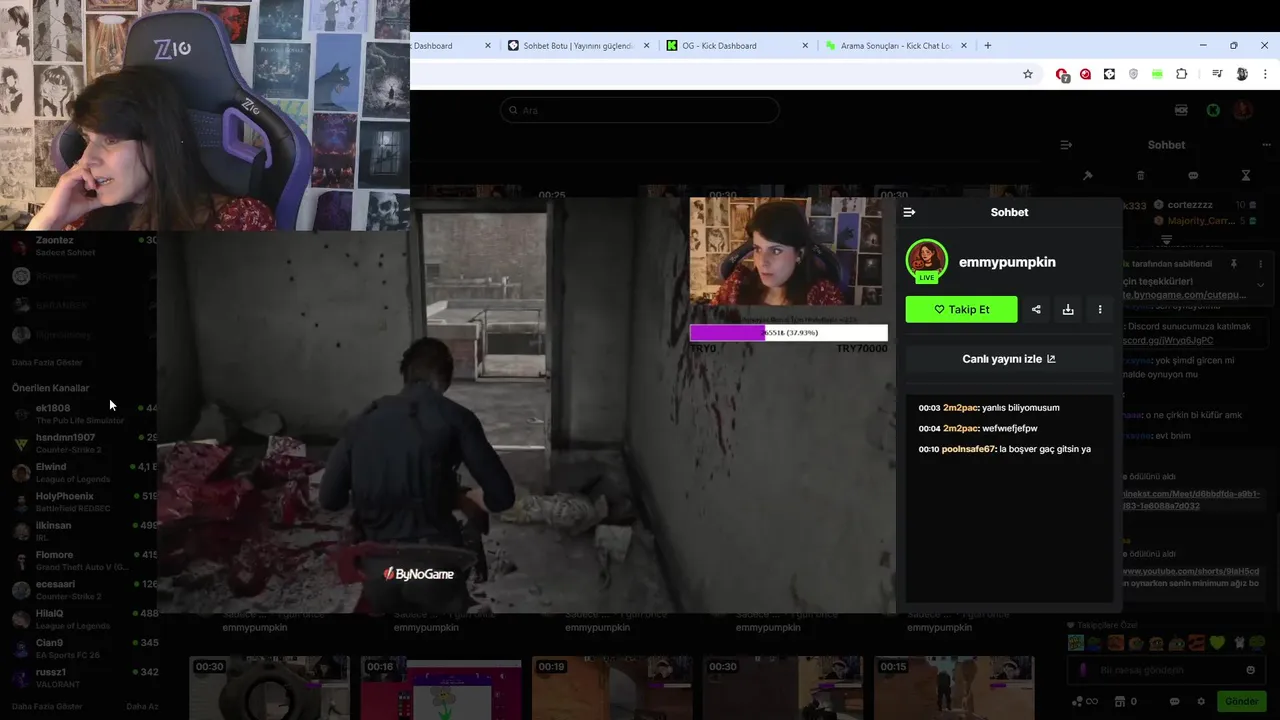Open the chat bubble icon below message box

(x=1175, y=701)
